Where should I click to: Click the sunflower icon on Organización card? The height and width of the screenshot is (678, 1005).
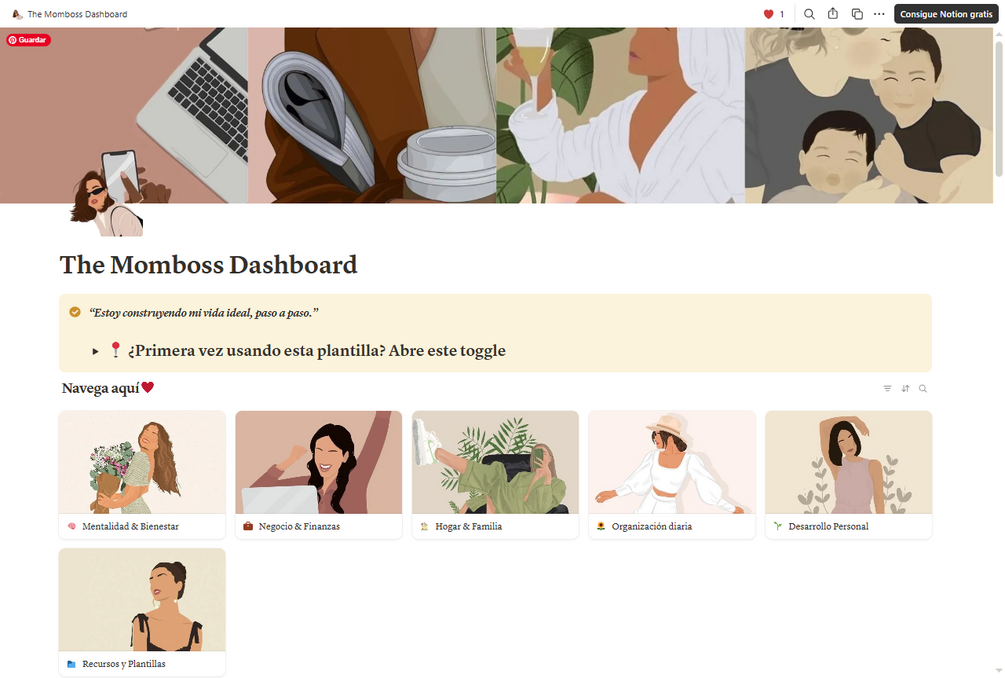601,526
